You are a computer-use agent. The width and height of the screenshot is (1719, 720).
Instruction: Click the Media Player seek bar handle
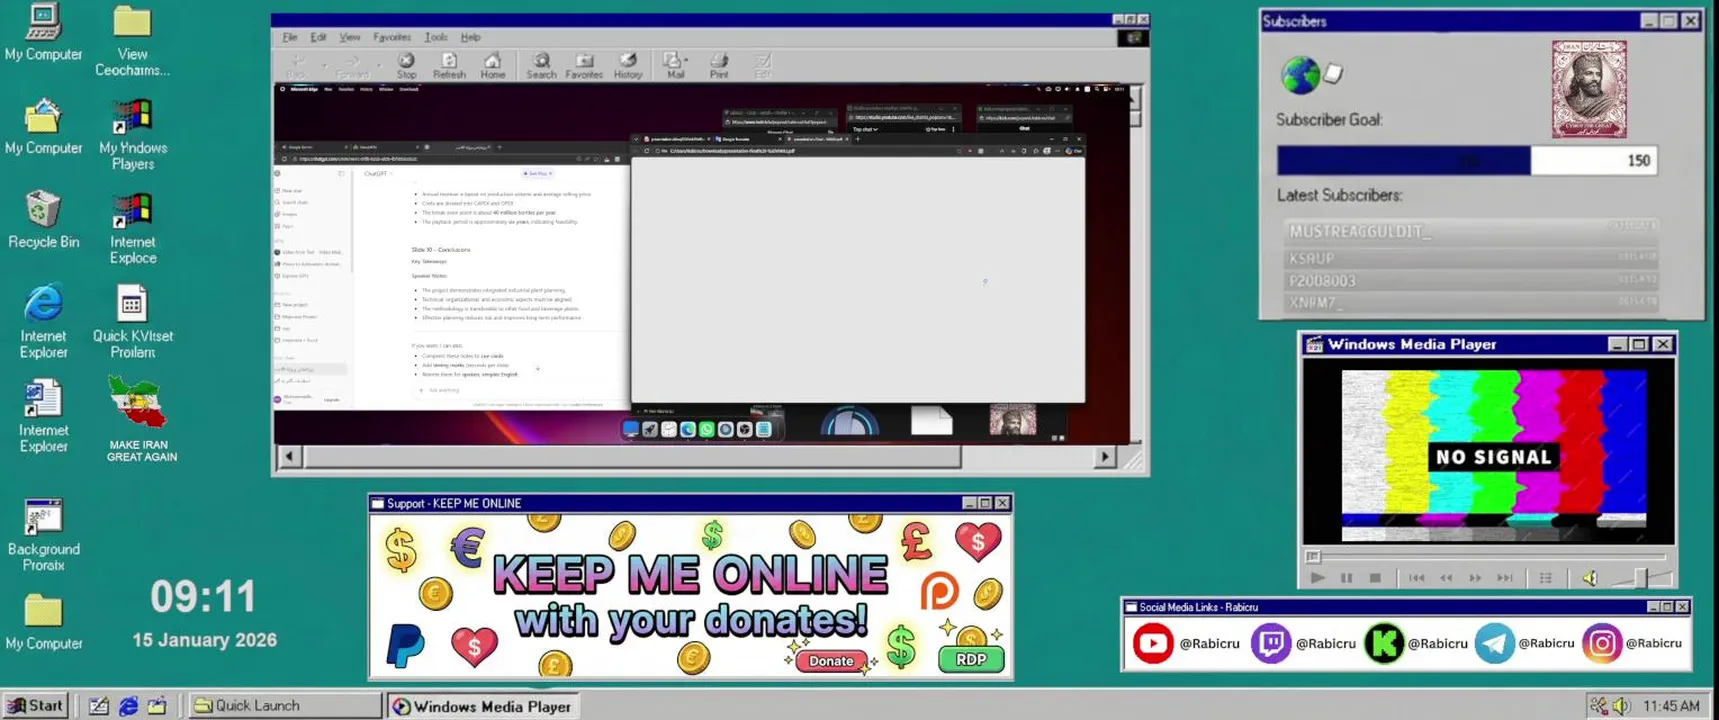point(1313,557)
